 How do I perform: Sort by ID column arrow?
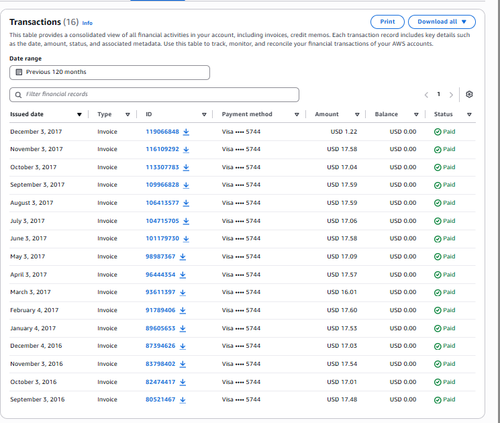(x=204, y=115)
